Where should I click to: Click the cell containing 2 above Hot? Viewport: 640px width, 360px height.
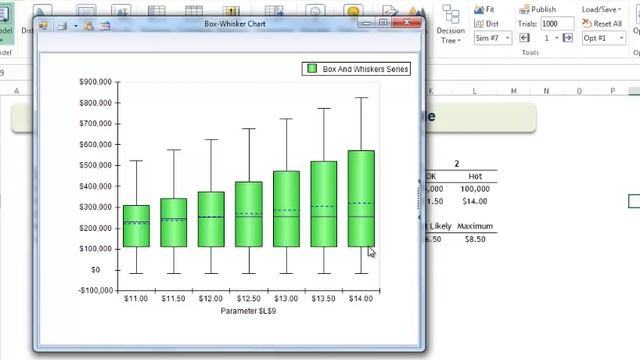pyautogui.click(x=456, y=164)
